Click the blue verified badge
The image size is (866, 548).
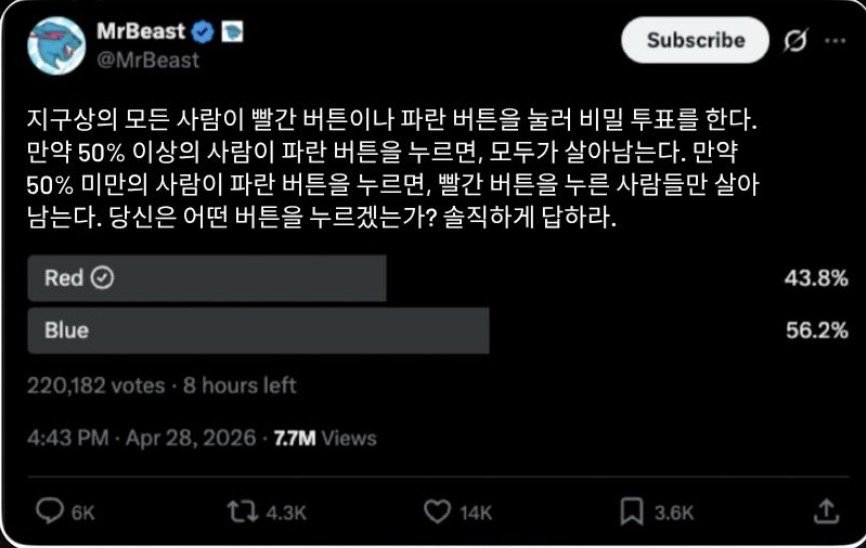(x=203, y=32)
